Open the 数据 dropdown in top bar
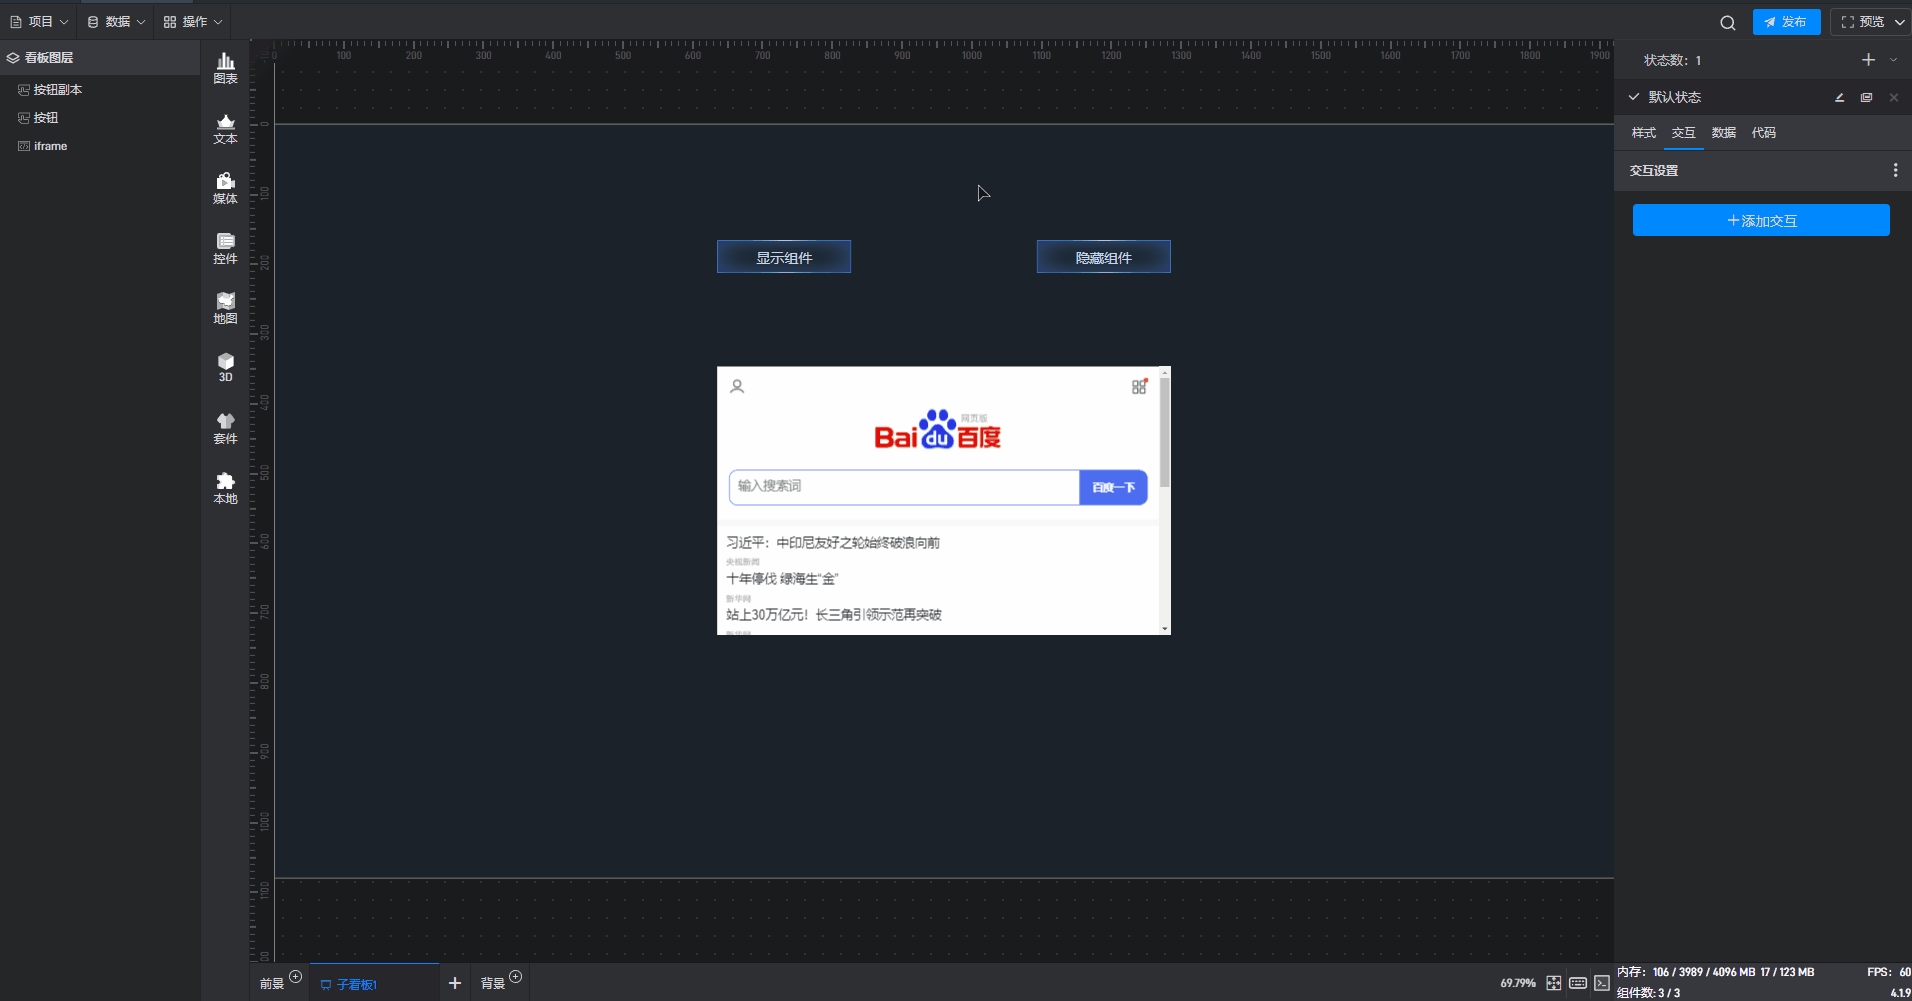This screenshot has width=1912, height=1001. pos(116,22)
